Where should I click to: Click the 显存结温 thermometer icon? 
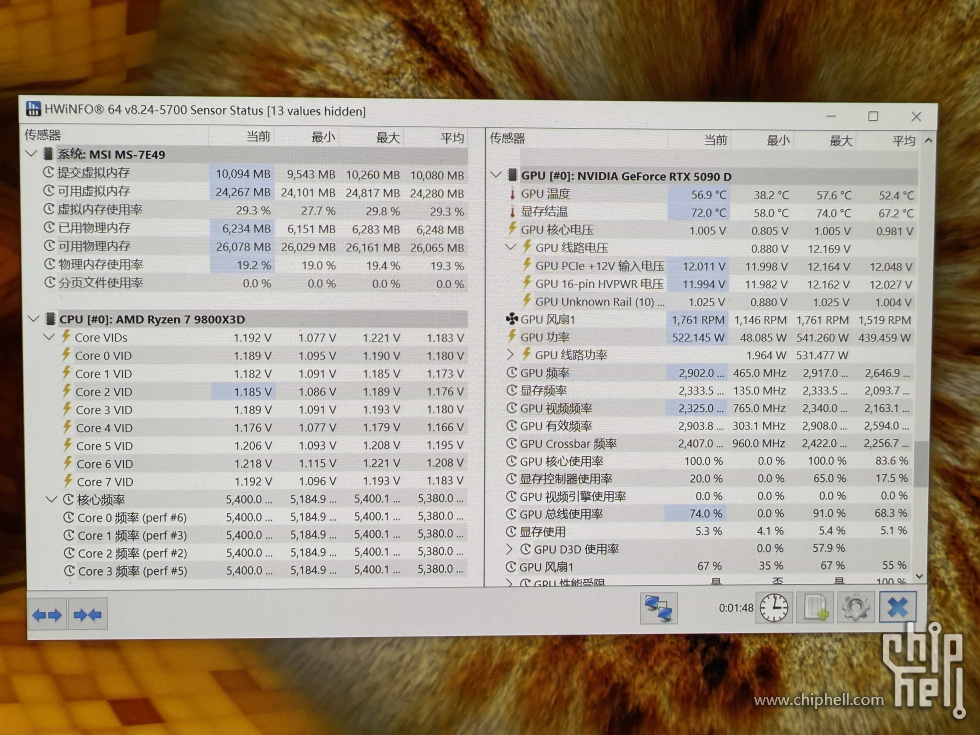pos(512,212)
